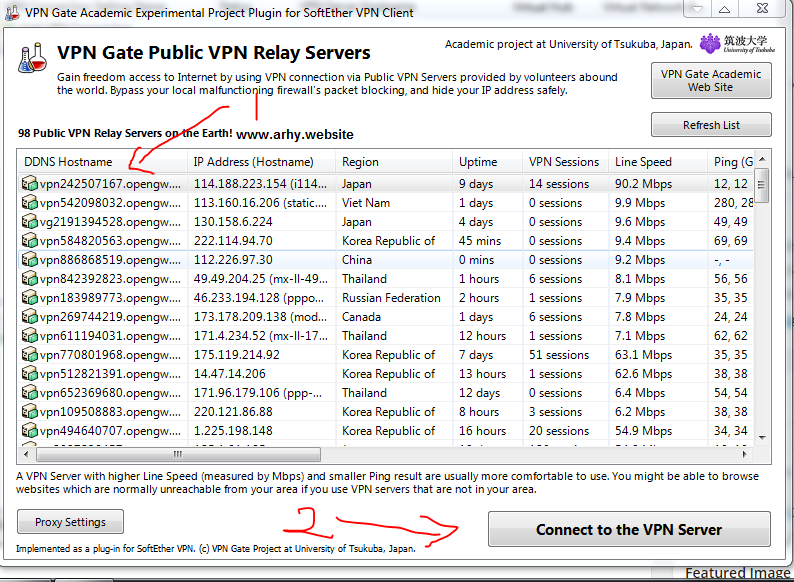This screenshot has height=582, width=794.
Task: Click the Canada region cell
Action: click(361, 317)
